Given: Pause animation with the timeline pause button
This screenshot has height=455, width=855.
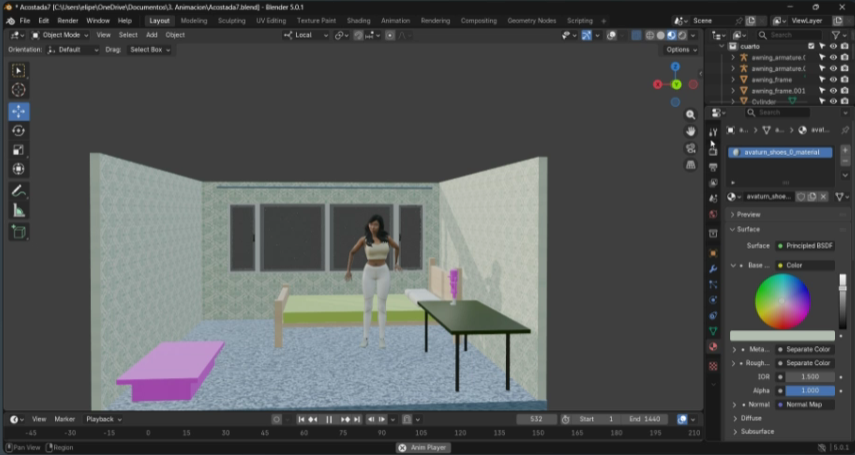Looking at the screenshot, I should click(329, 419).
